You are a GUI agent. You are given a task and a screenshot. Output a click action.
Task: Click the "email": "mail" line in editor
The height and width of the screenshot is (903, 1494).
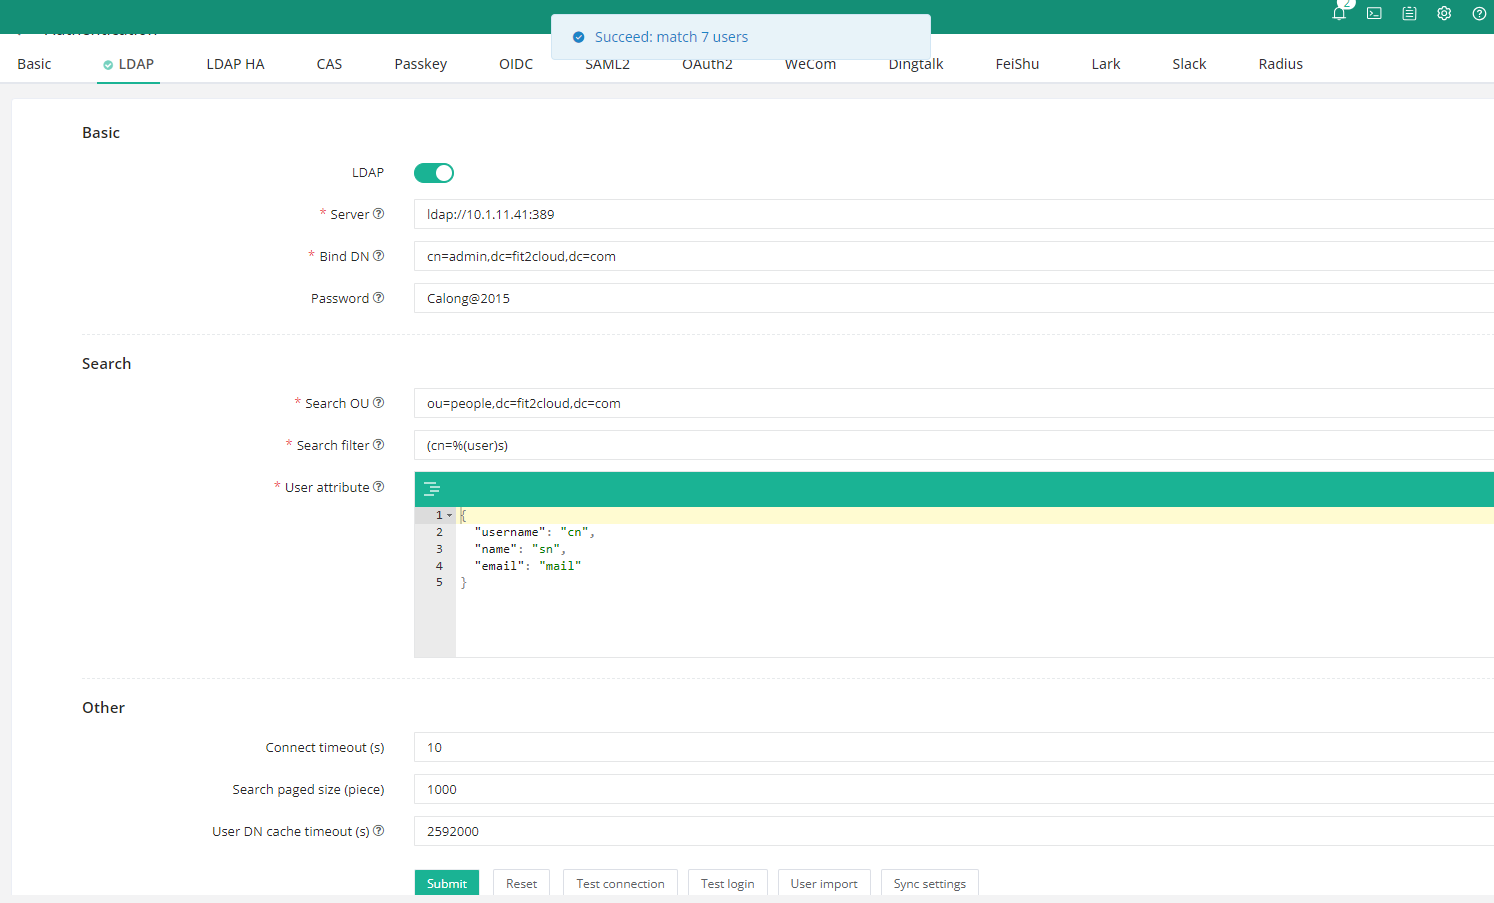(x=528, y=566)
